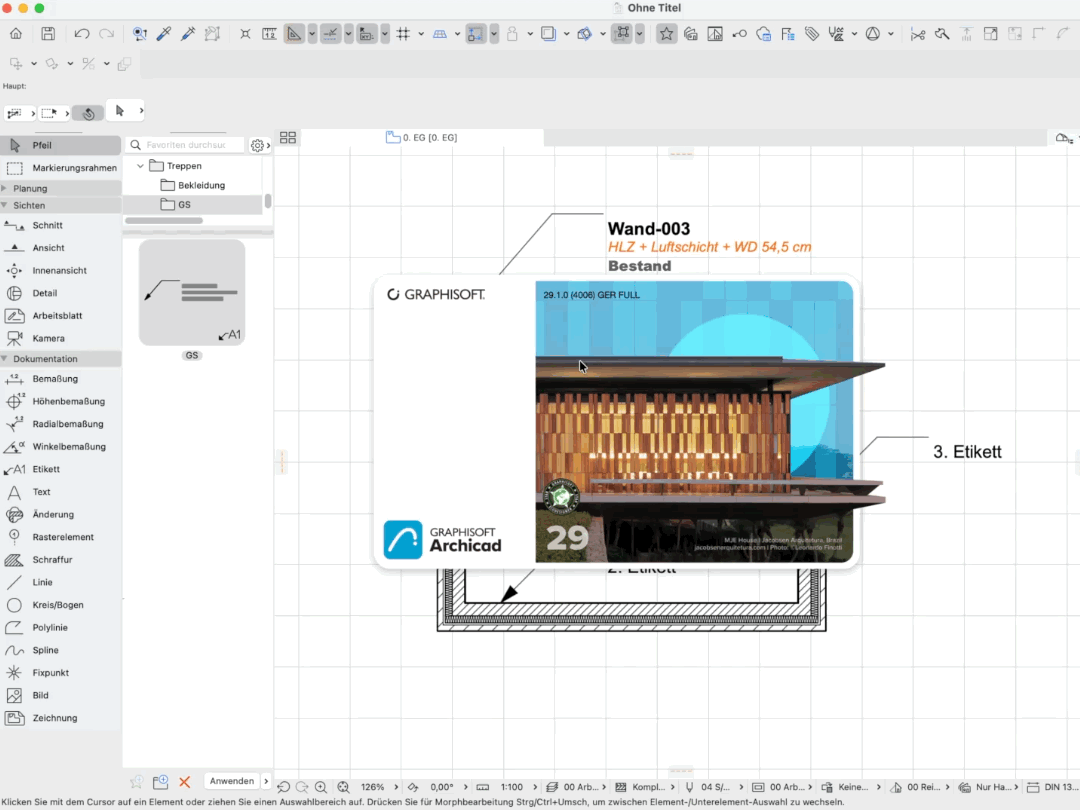
Task: Toggle the XY tracker button
Action: tap(367, 34)
